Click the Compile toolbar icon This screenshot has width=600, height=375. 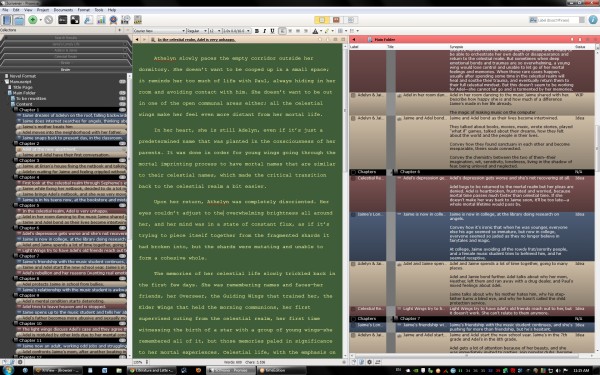point(125,20)
